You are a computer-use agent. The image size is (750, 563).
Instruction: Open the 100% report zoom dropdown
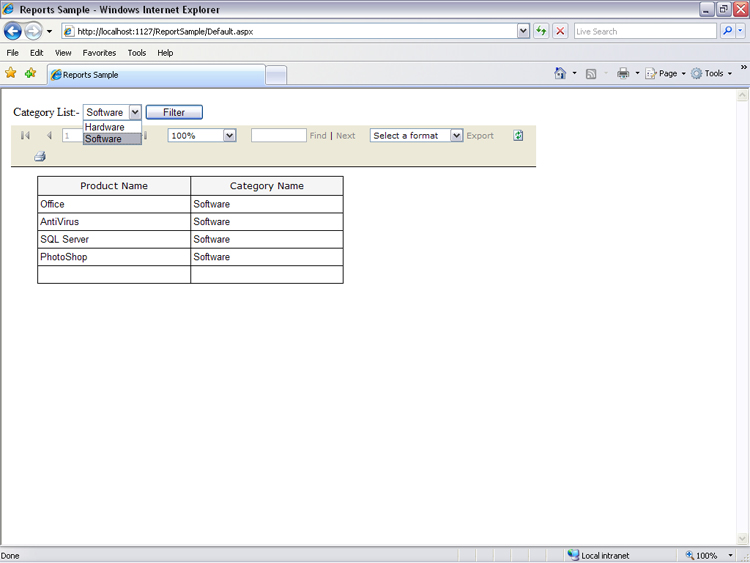coord(230,136)
